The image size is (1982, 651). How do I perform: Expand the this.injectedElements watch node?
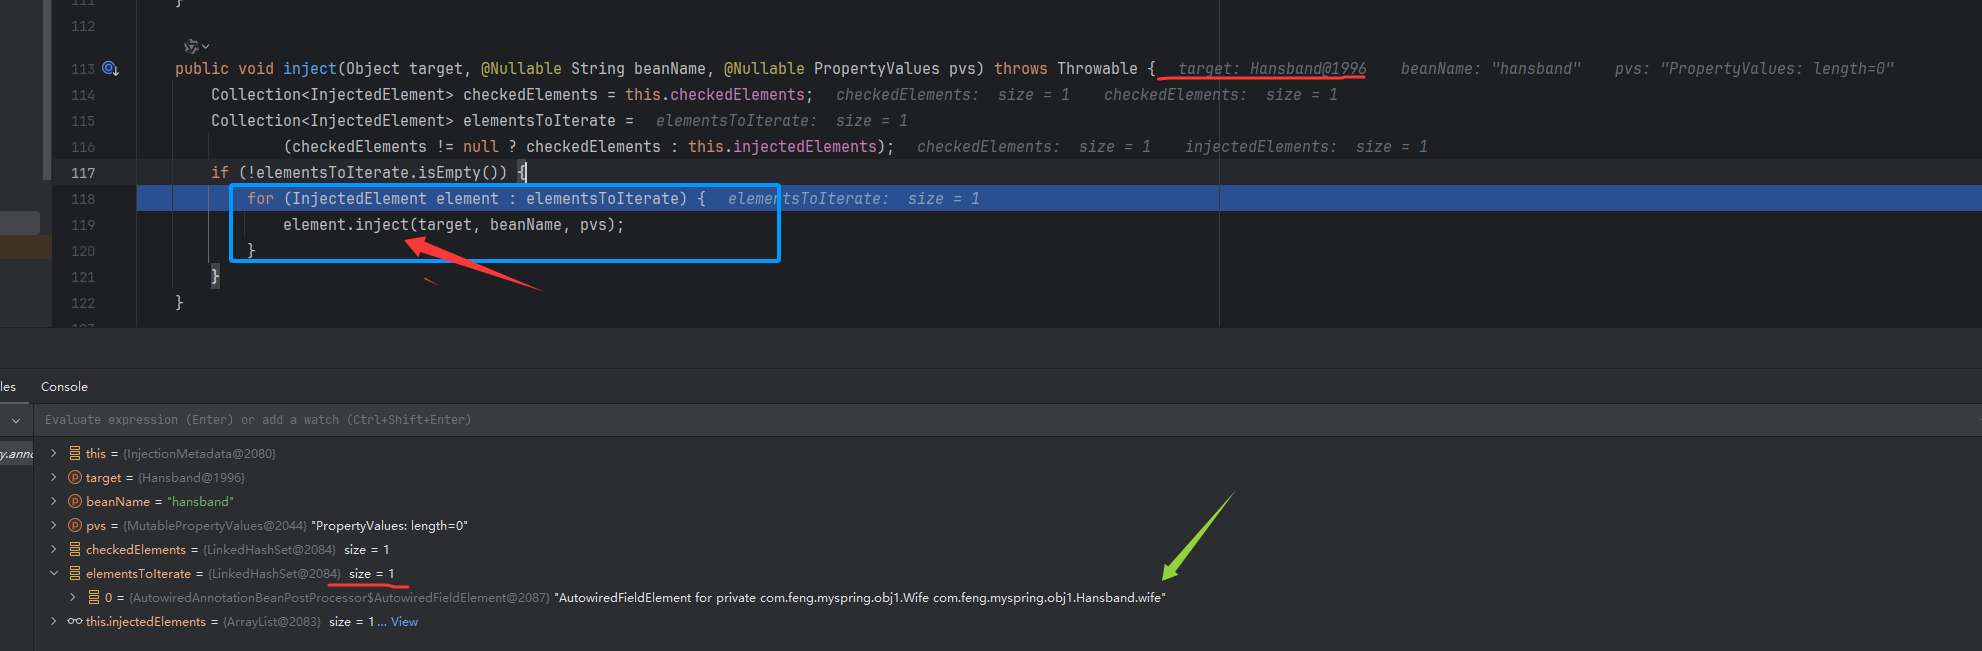tap(54, 622)
